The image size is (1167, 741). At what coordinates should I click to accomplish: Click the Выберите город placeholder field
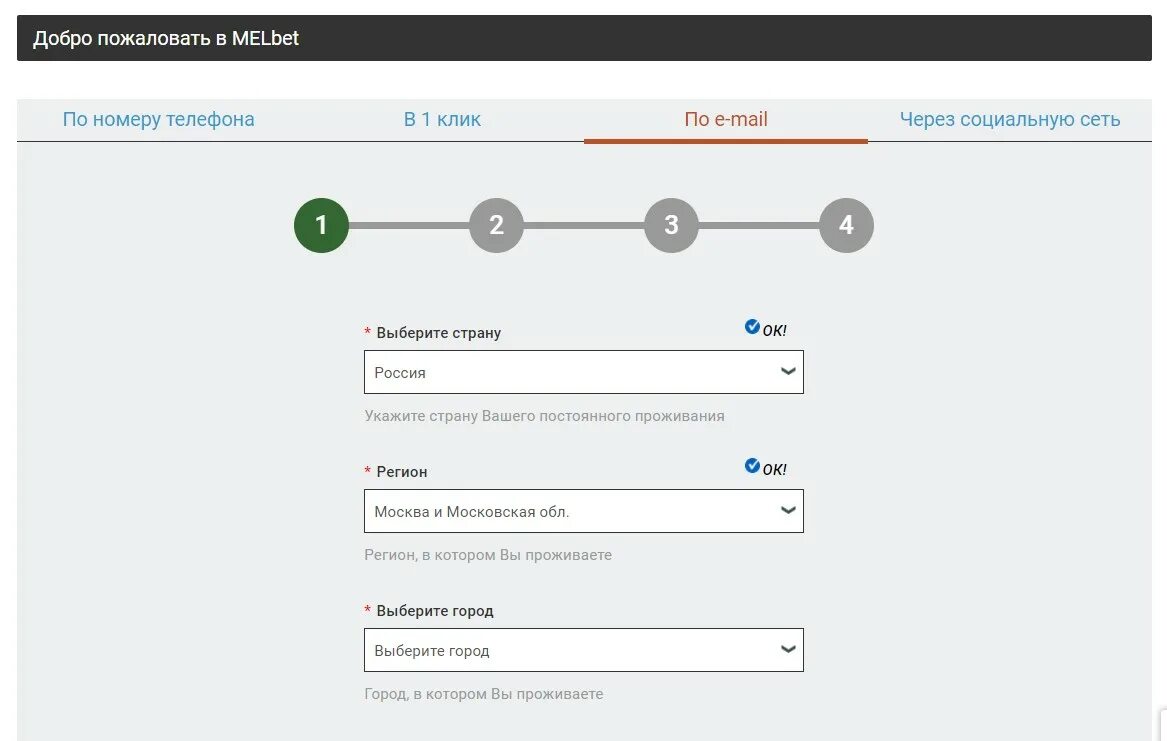click(584, 650)
